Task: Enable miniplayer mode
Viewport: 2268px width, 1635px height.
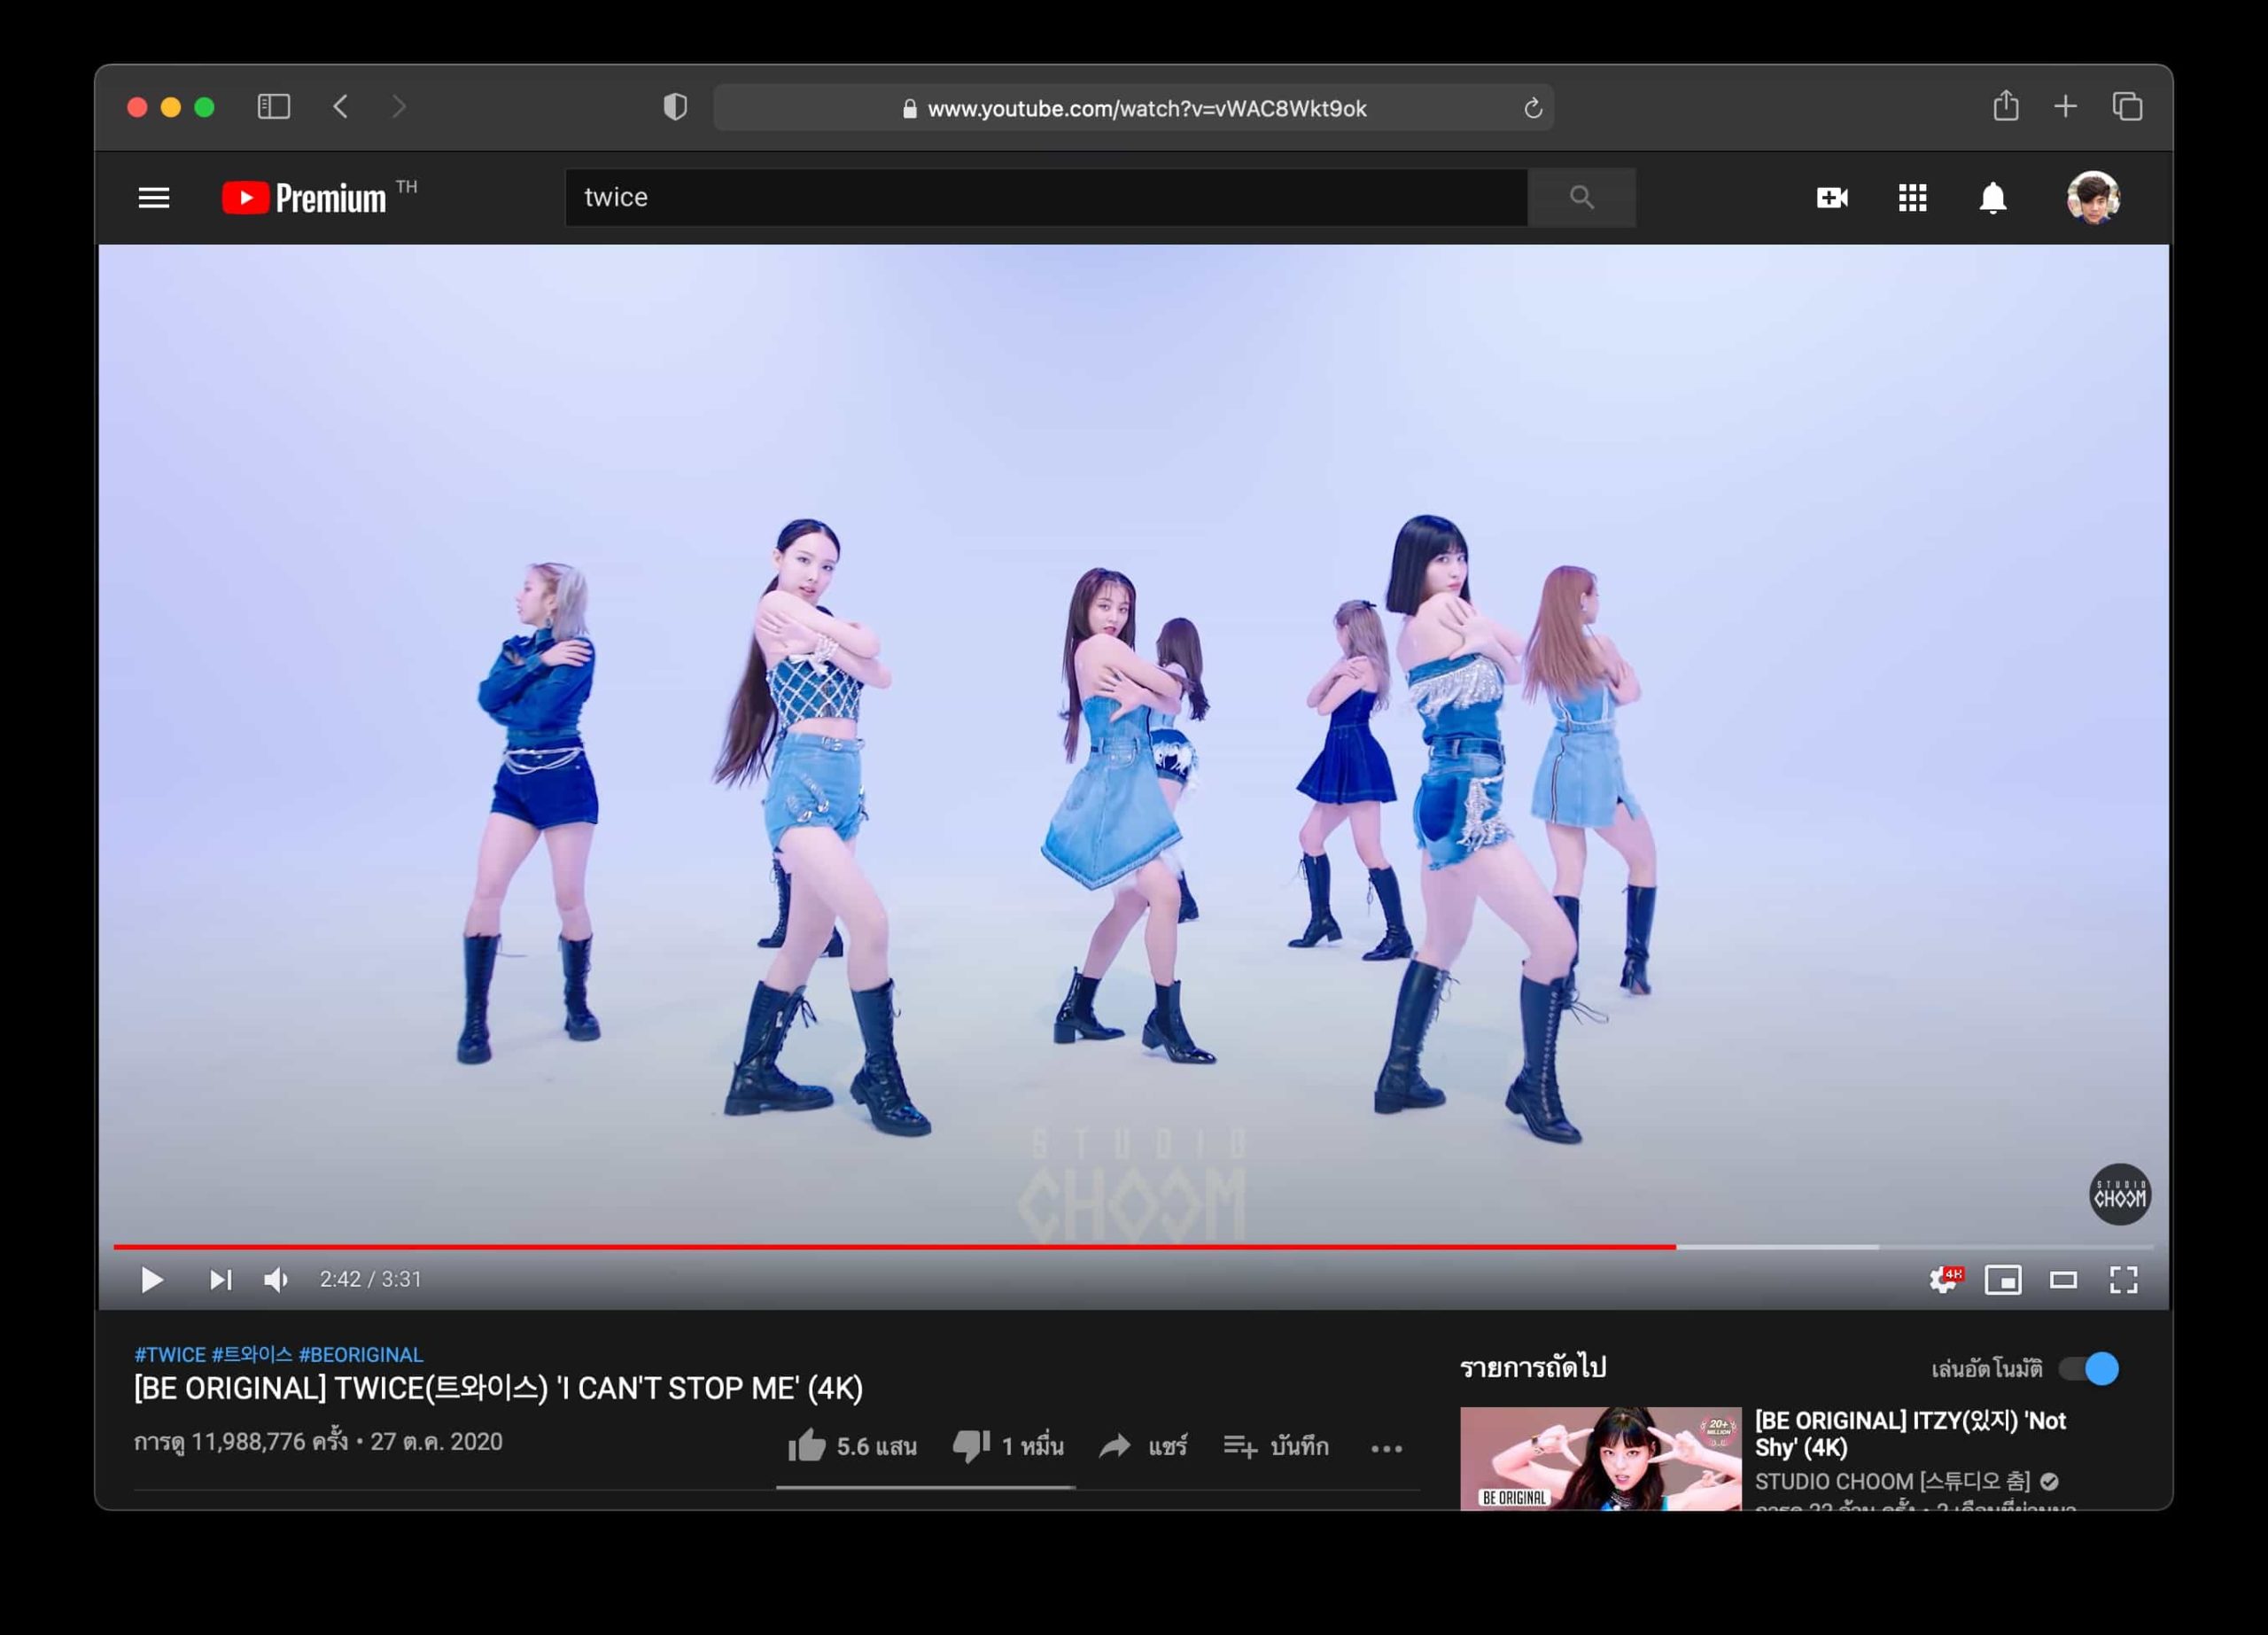Action: point(2003,1279)
